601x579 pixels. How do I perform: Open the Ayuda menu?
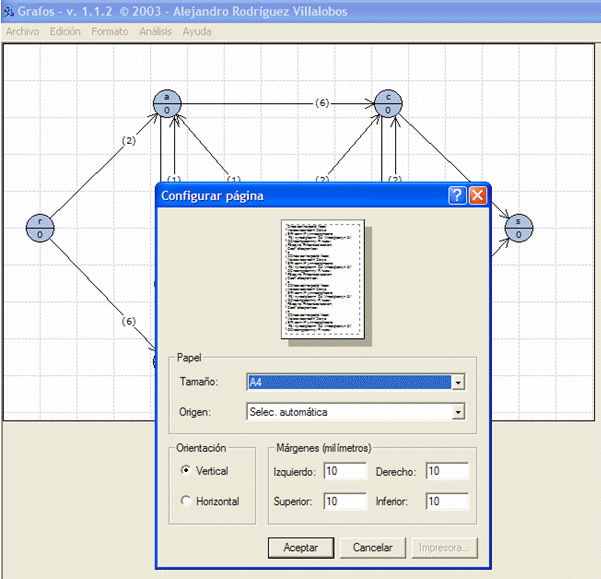(197, 31)
